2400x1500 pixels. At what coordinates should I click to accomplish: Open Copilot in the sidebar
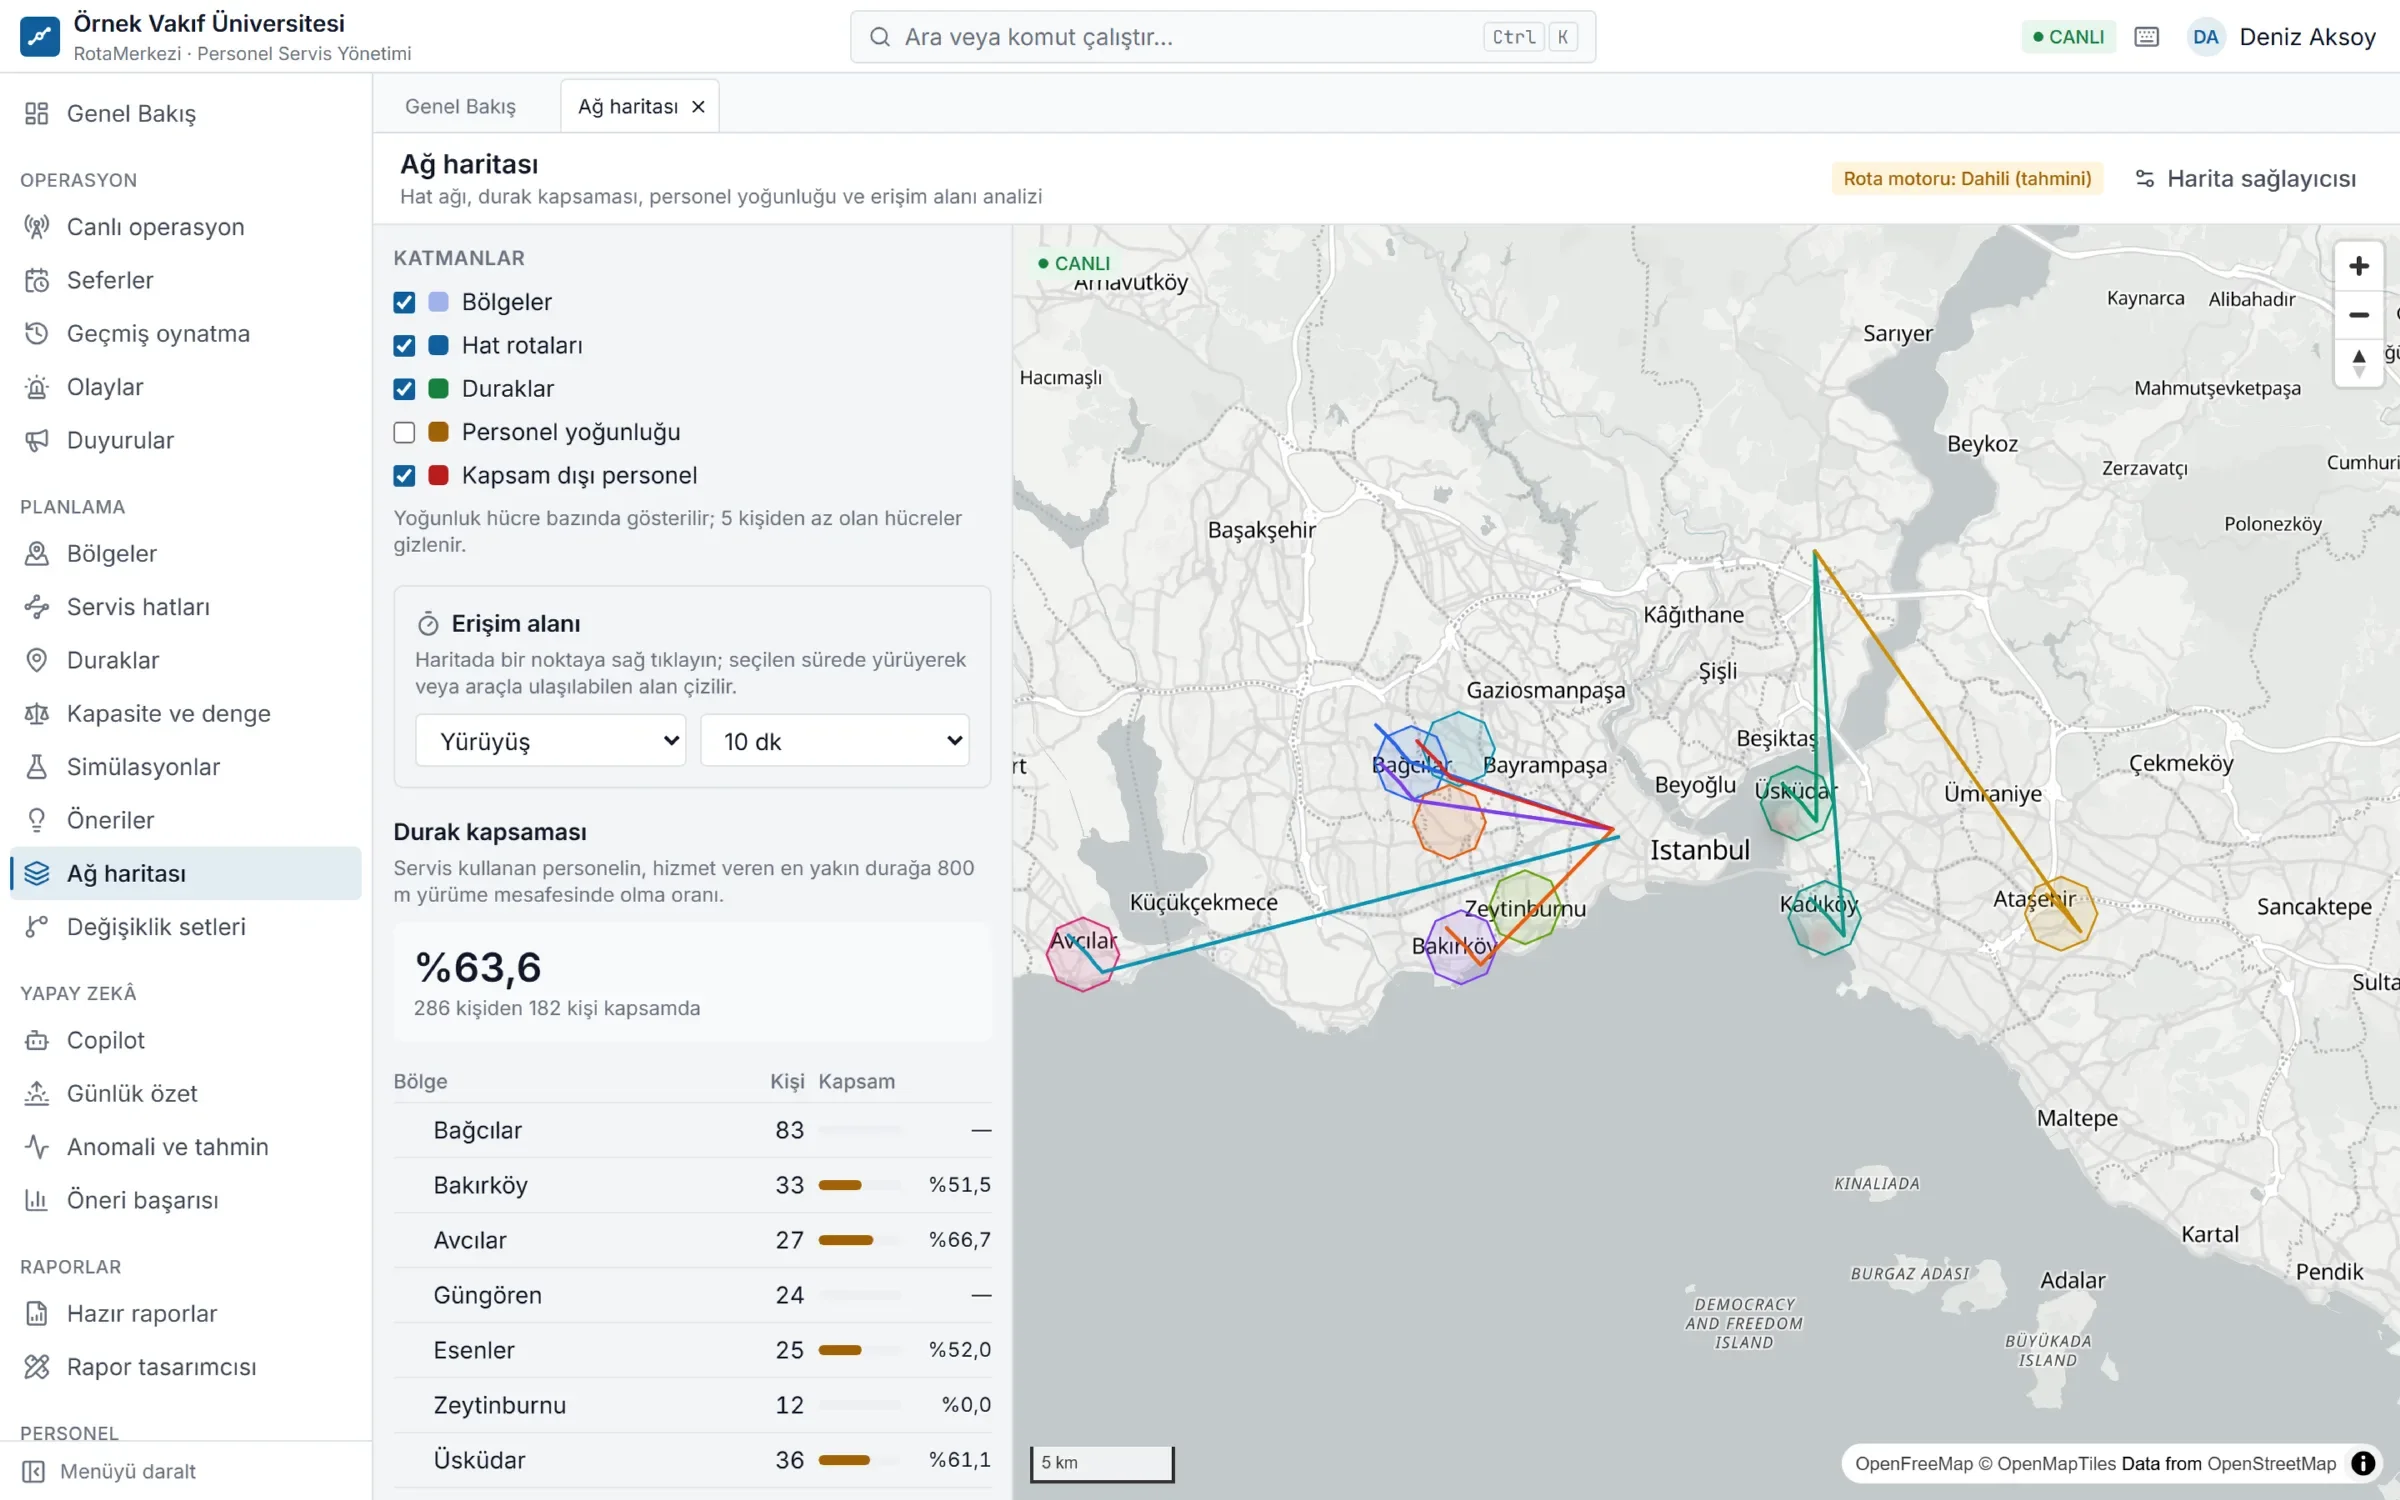[186, 1040]
